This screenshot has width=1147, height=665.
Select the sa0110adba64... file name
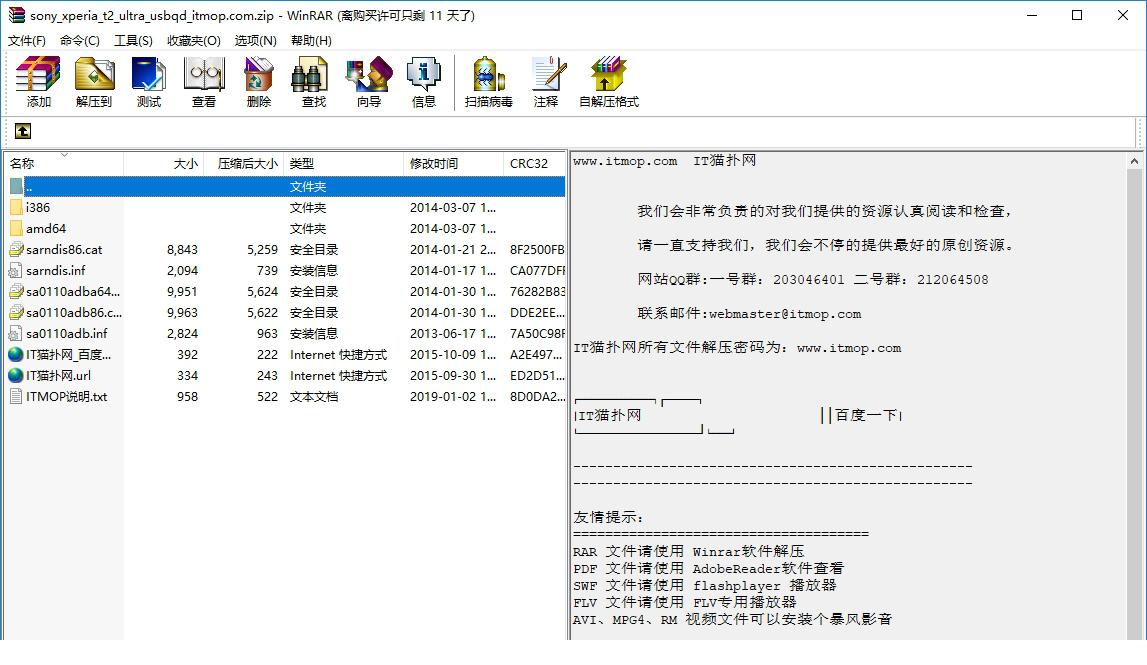pyautogui.click(x=73, y=292)
